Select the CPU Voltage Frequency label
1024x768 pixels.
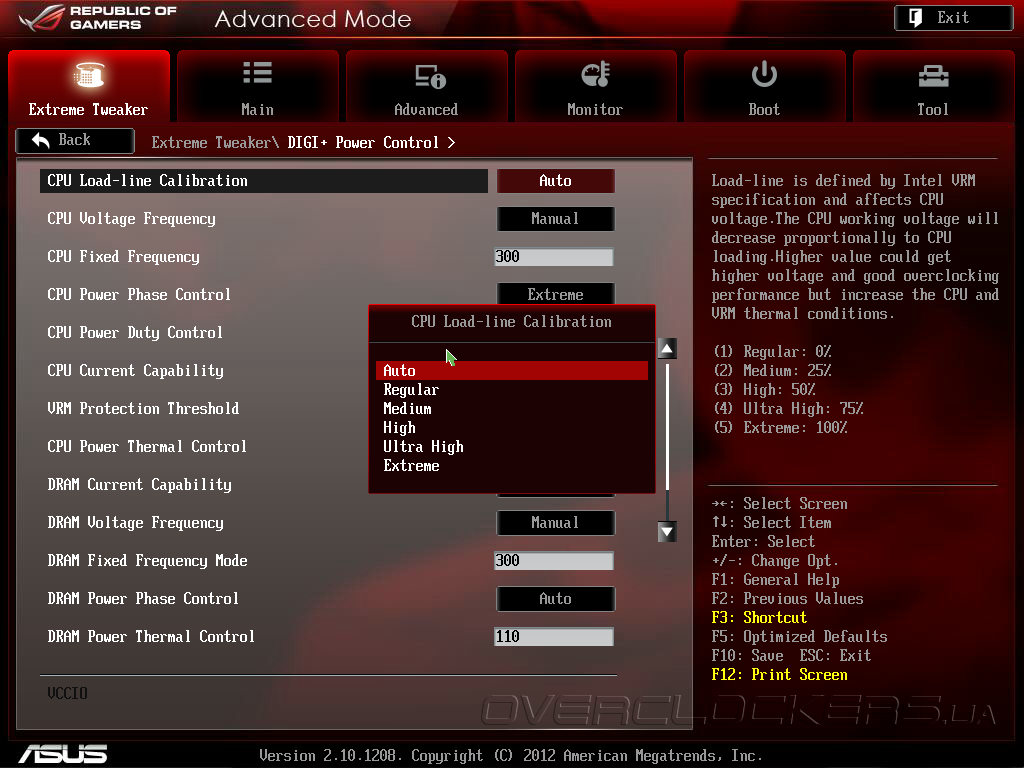pyautogui.click(x=131, y=219)
